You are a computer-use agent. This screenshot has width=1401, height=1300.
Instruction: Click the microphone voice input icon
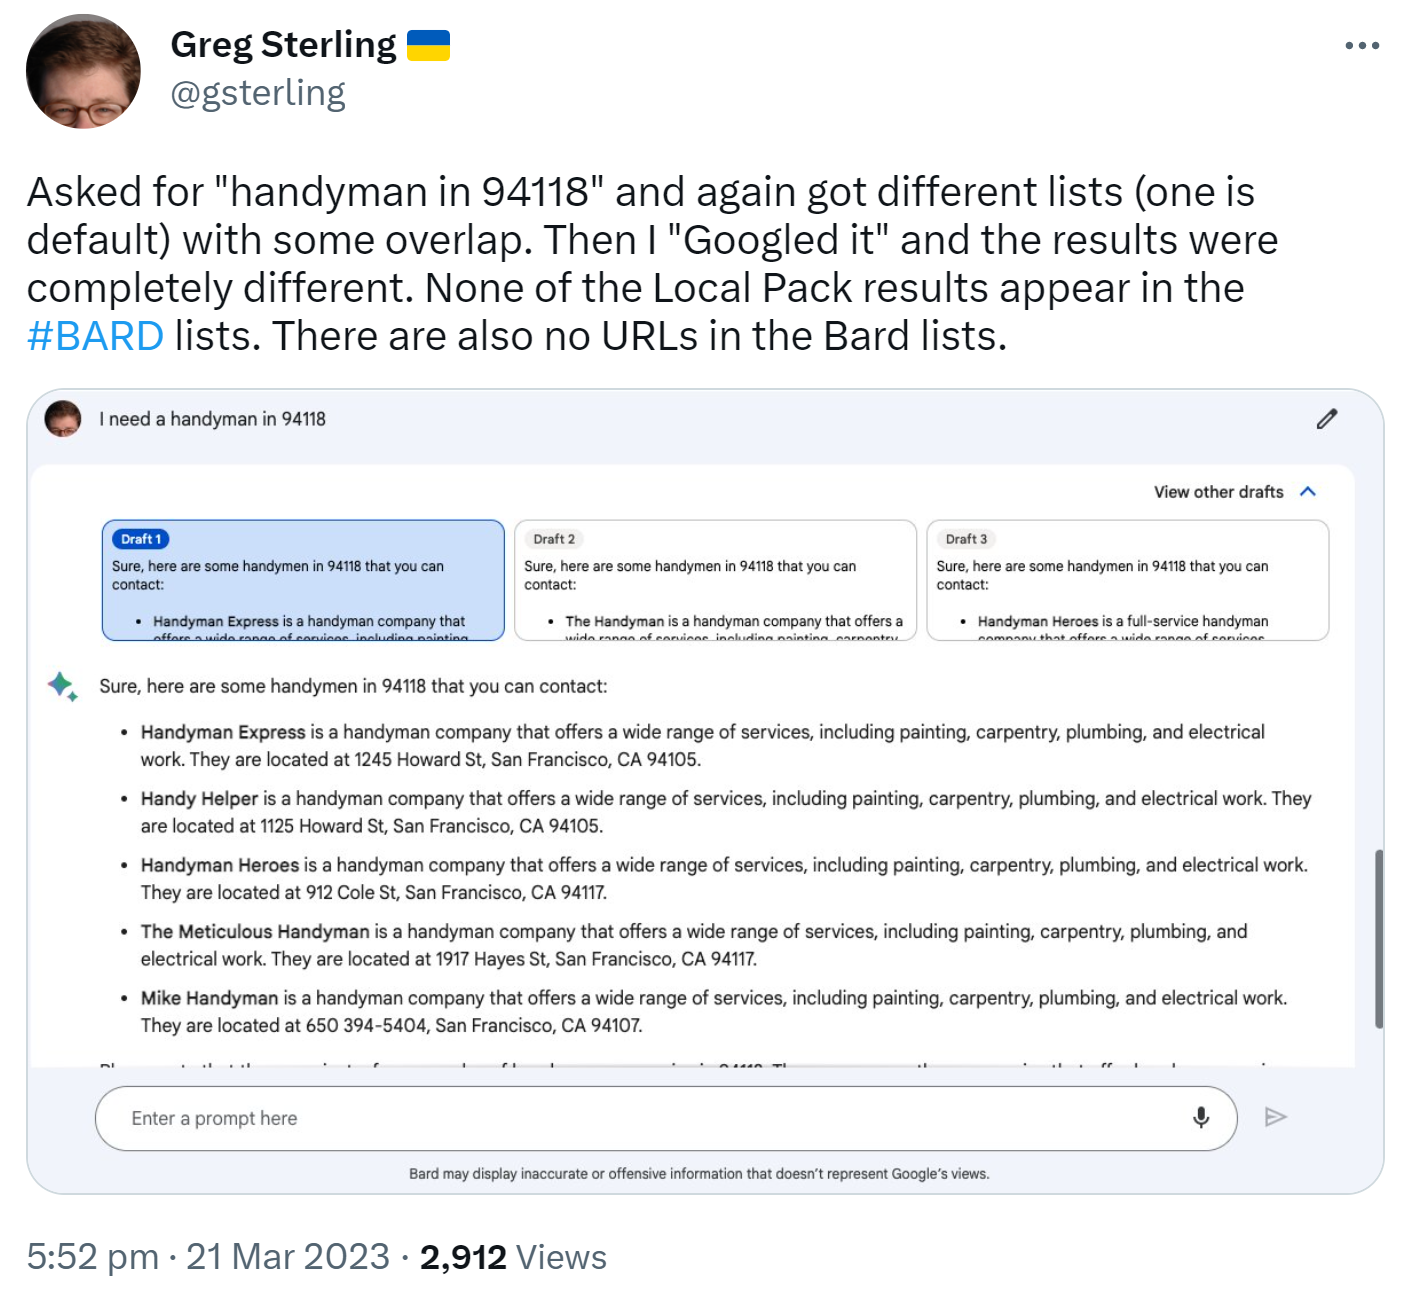1201,1117
